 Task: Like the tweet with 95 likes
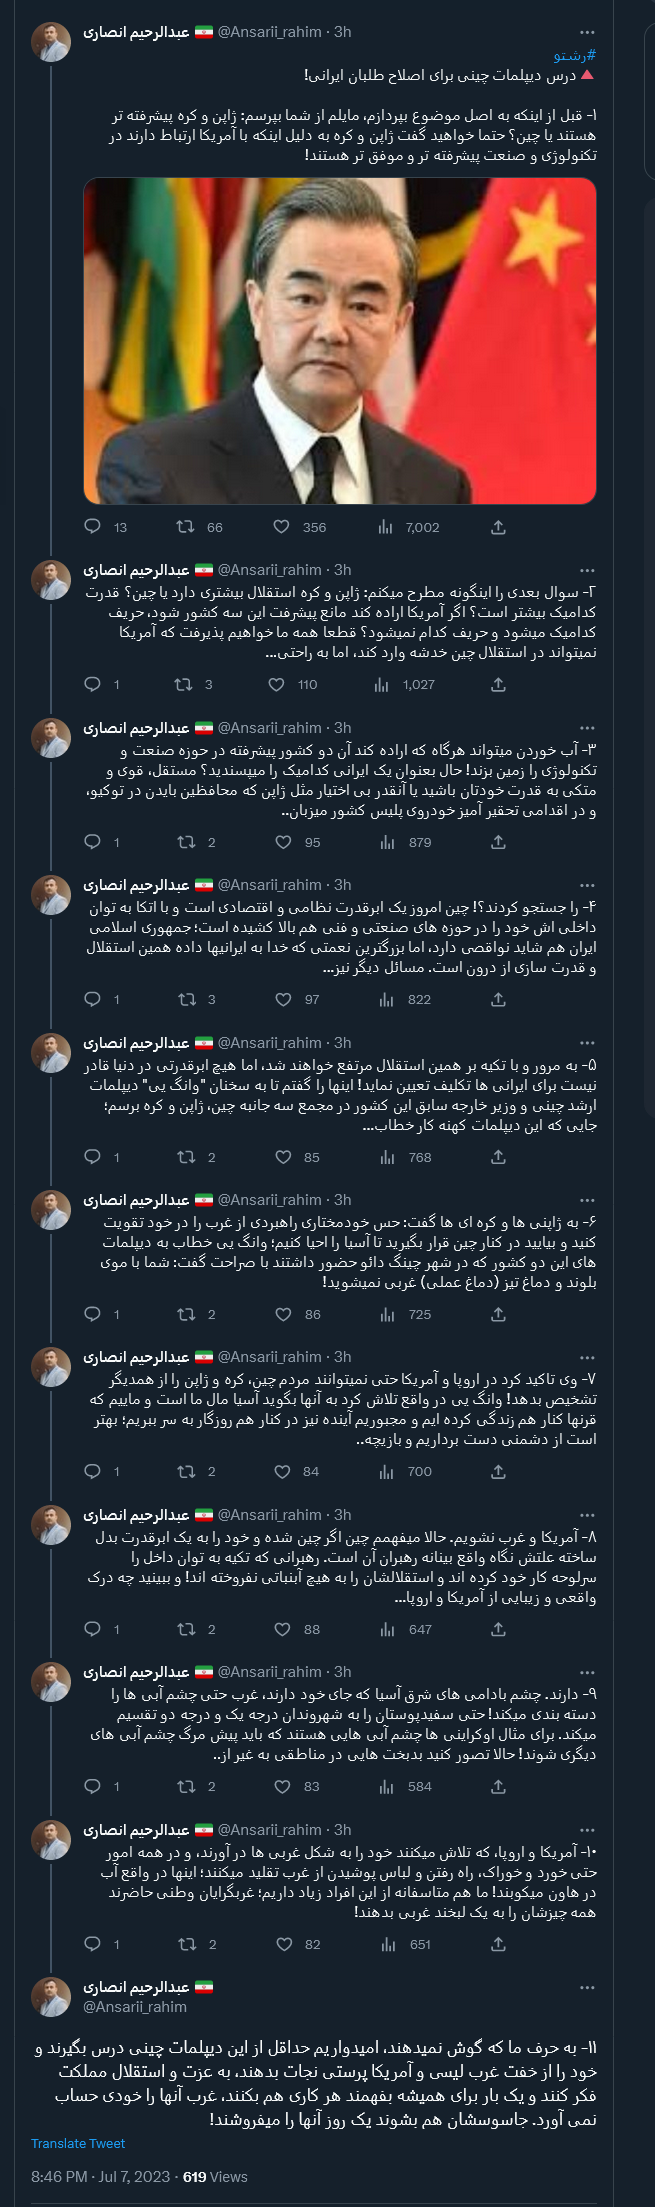point(282,842)
